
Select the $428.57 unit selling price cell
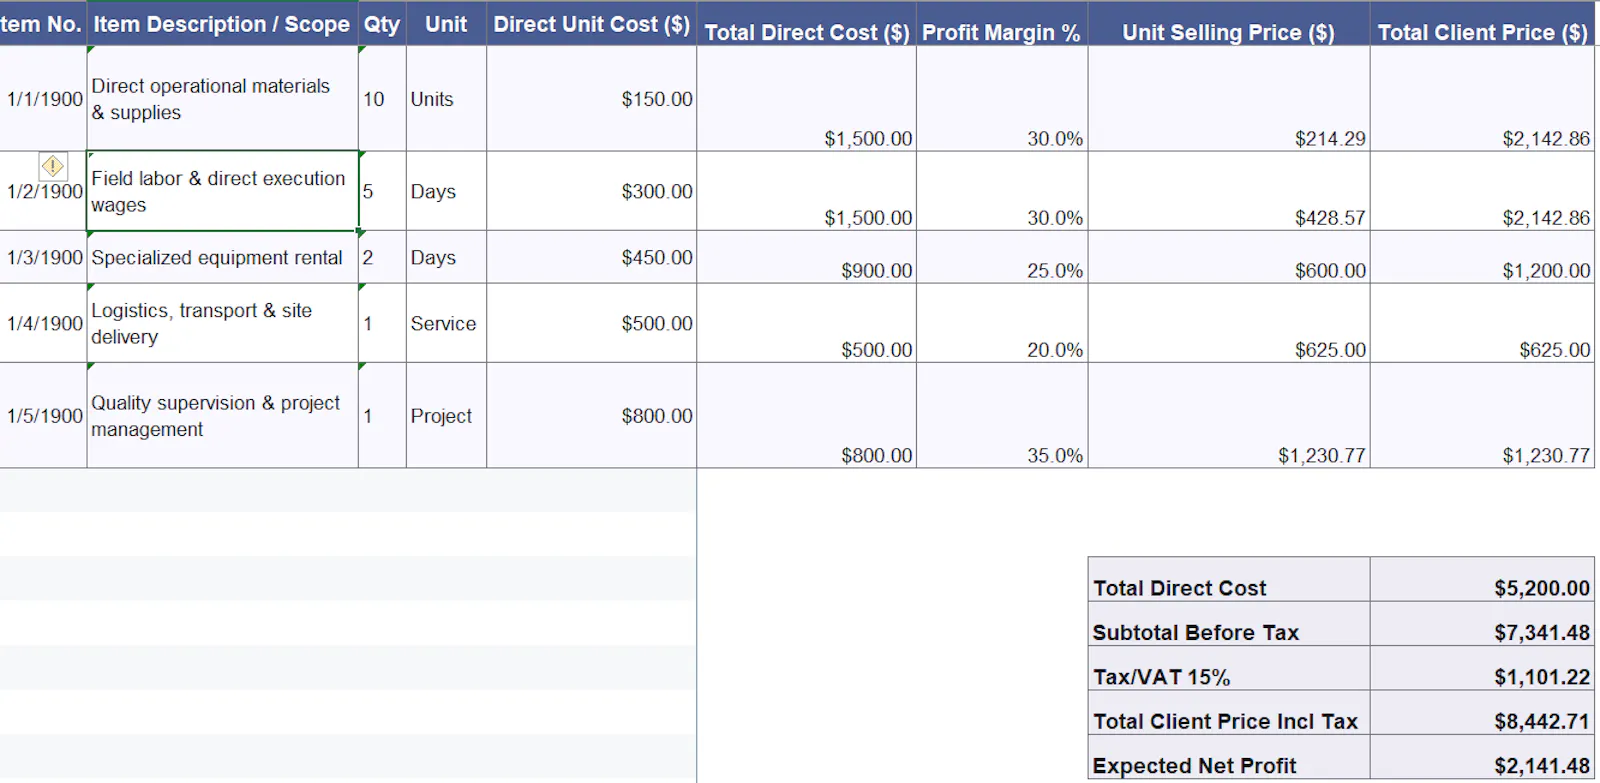click(x=1229, y=191)
